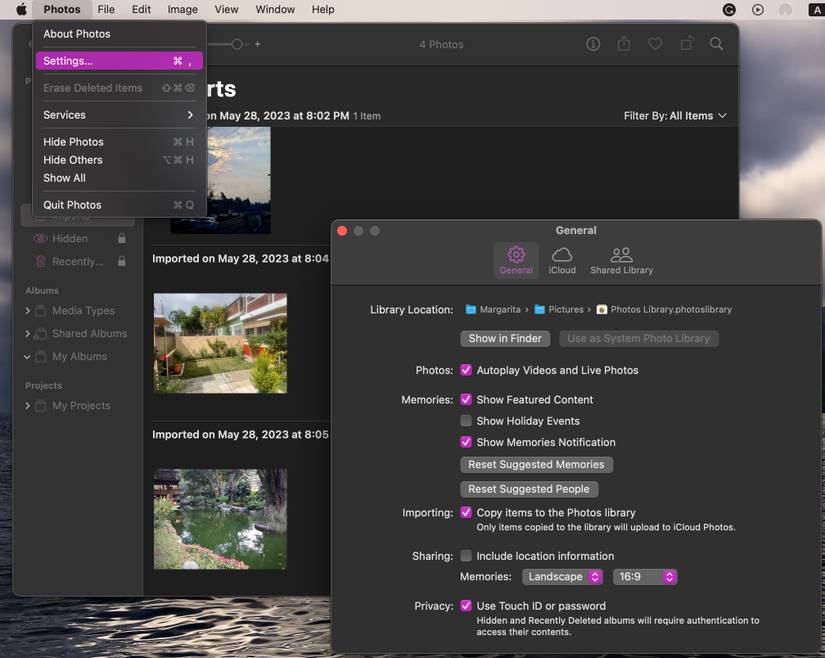Toggle Use Touch ID or password

pyautogui.click(x=466, y=605)
